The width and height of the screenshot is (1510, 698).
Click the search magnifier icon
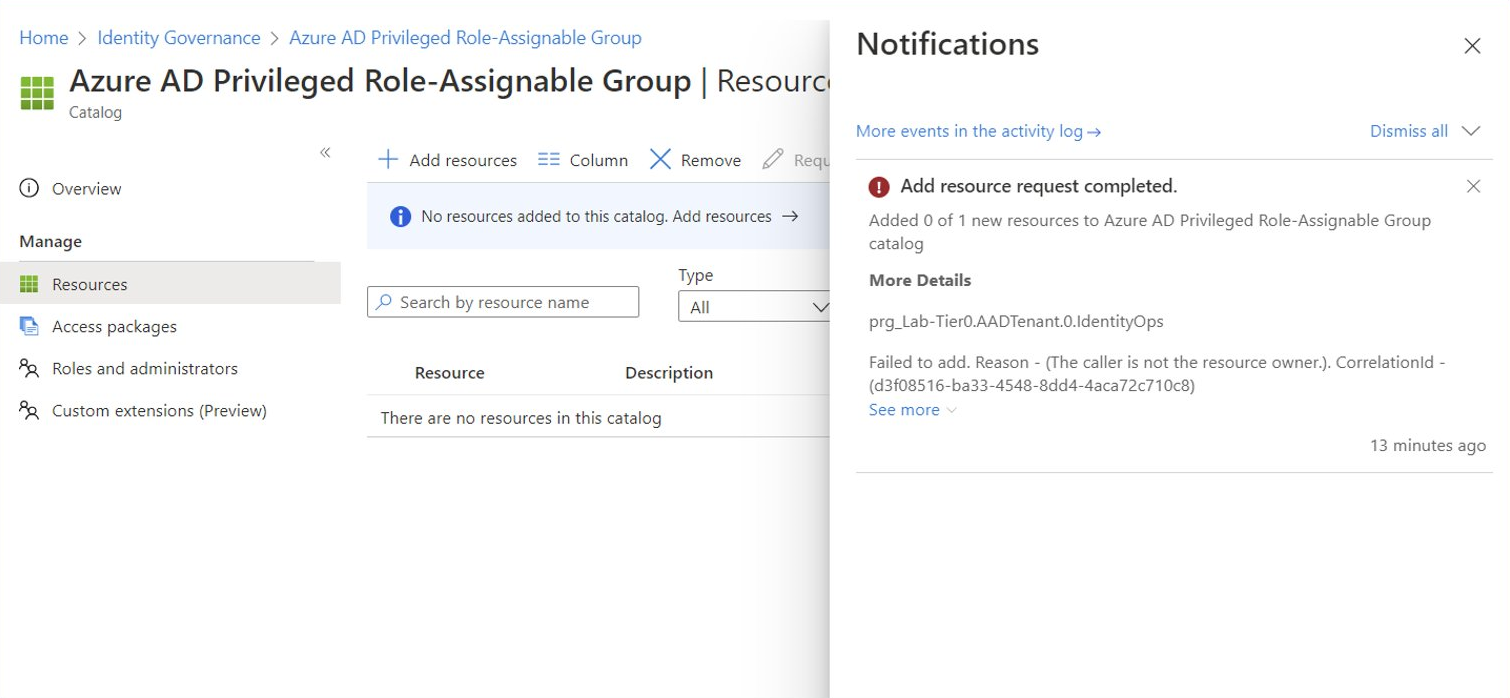pyautogui.click(x=383, y=302)
